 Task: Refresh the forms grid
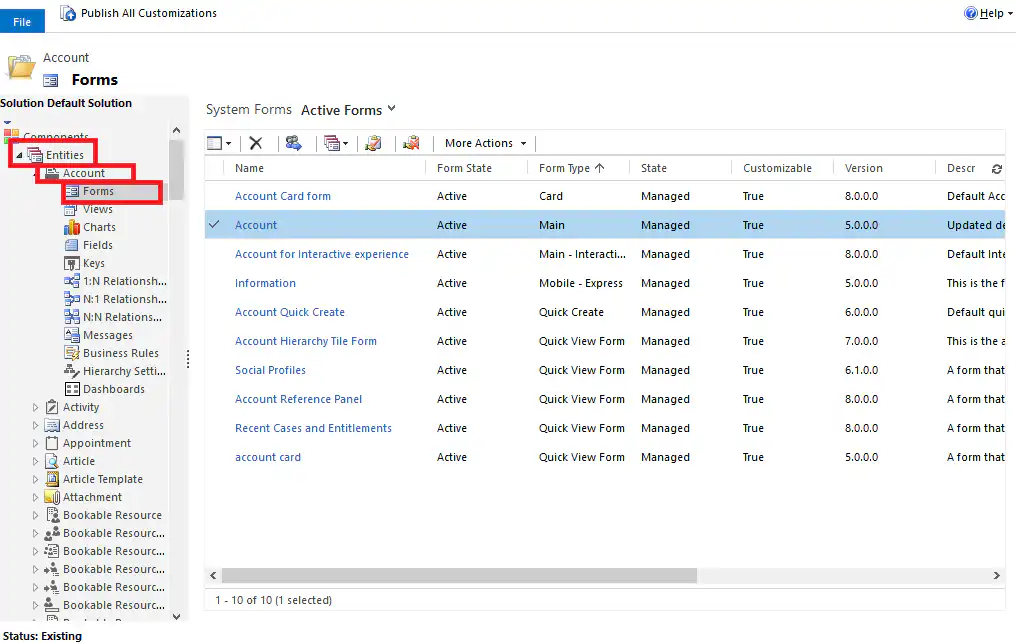[997, 170]
